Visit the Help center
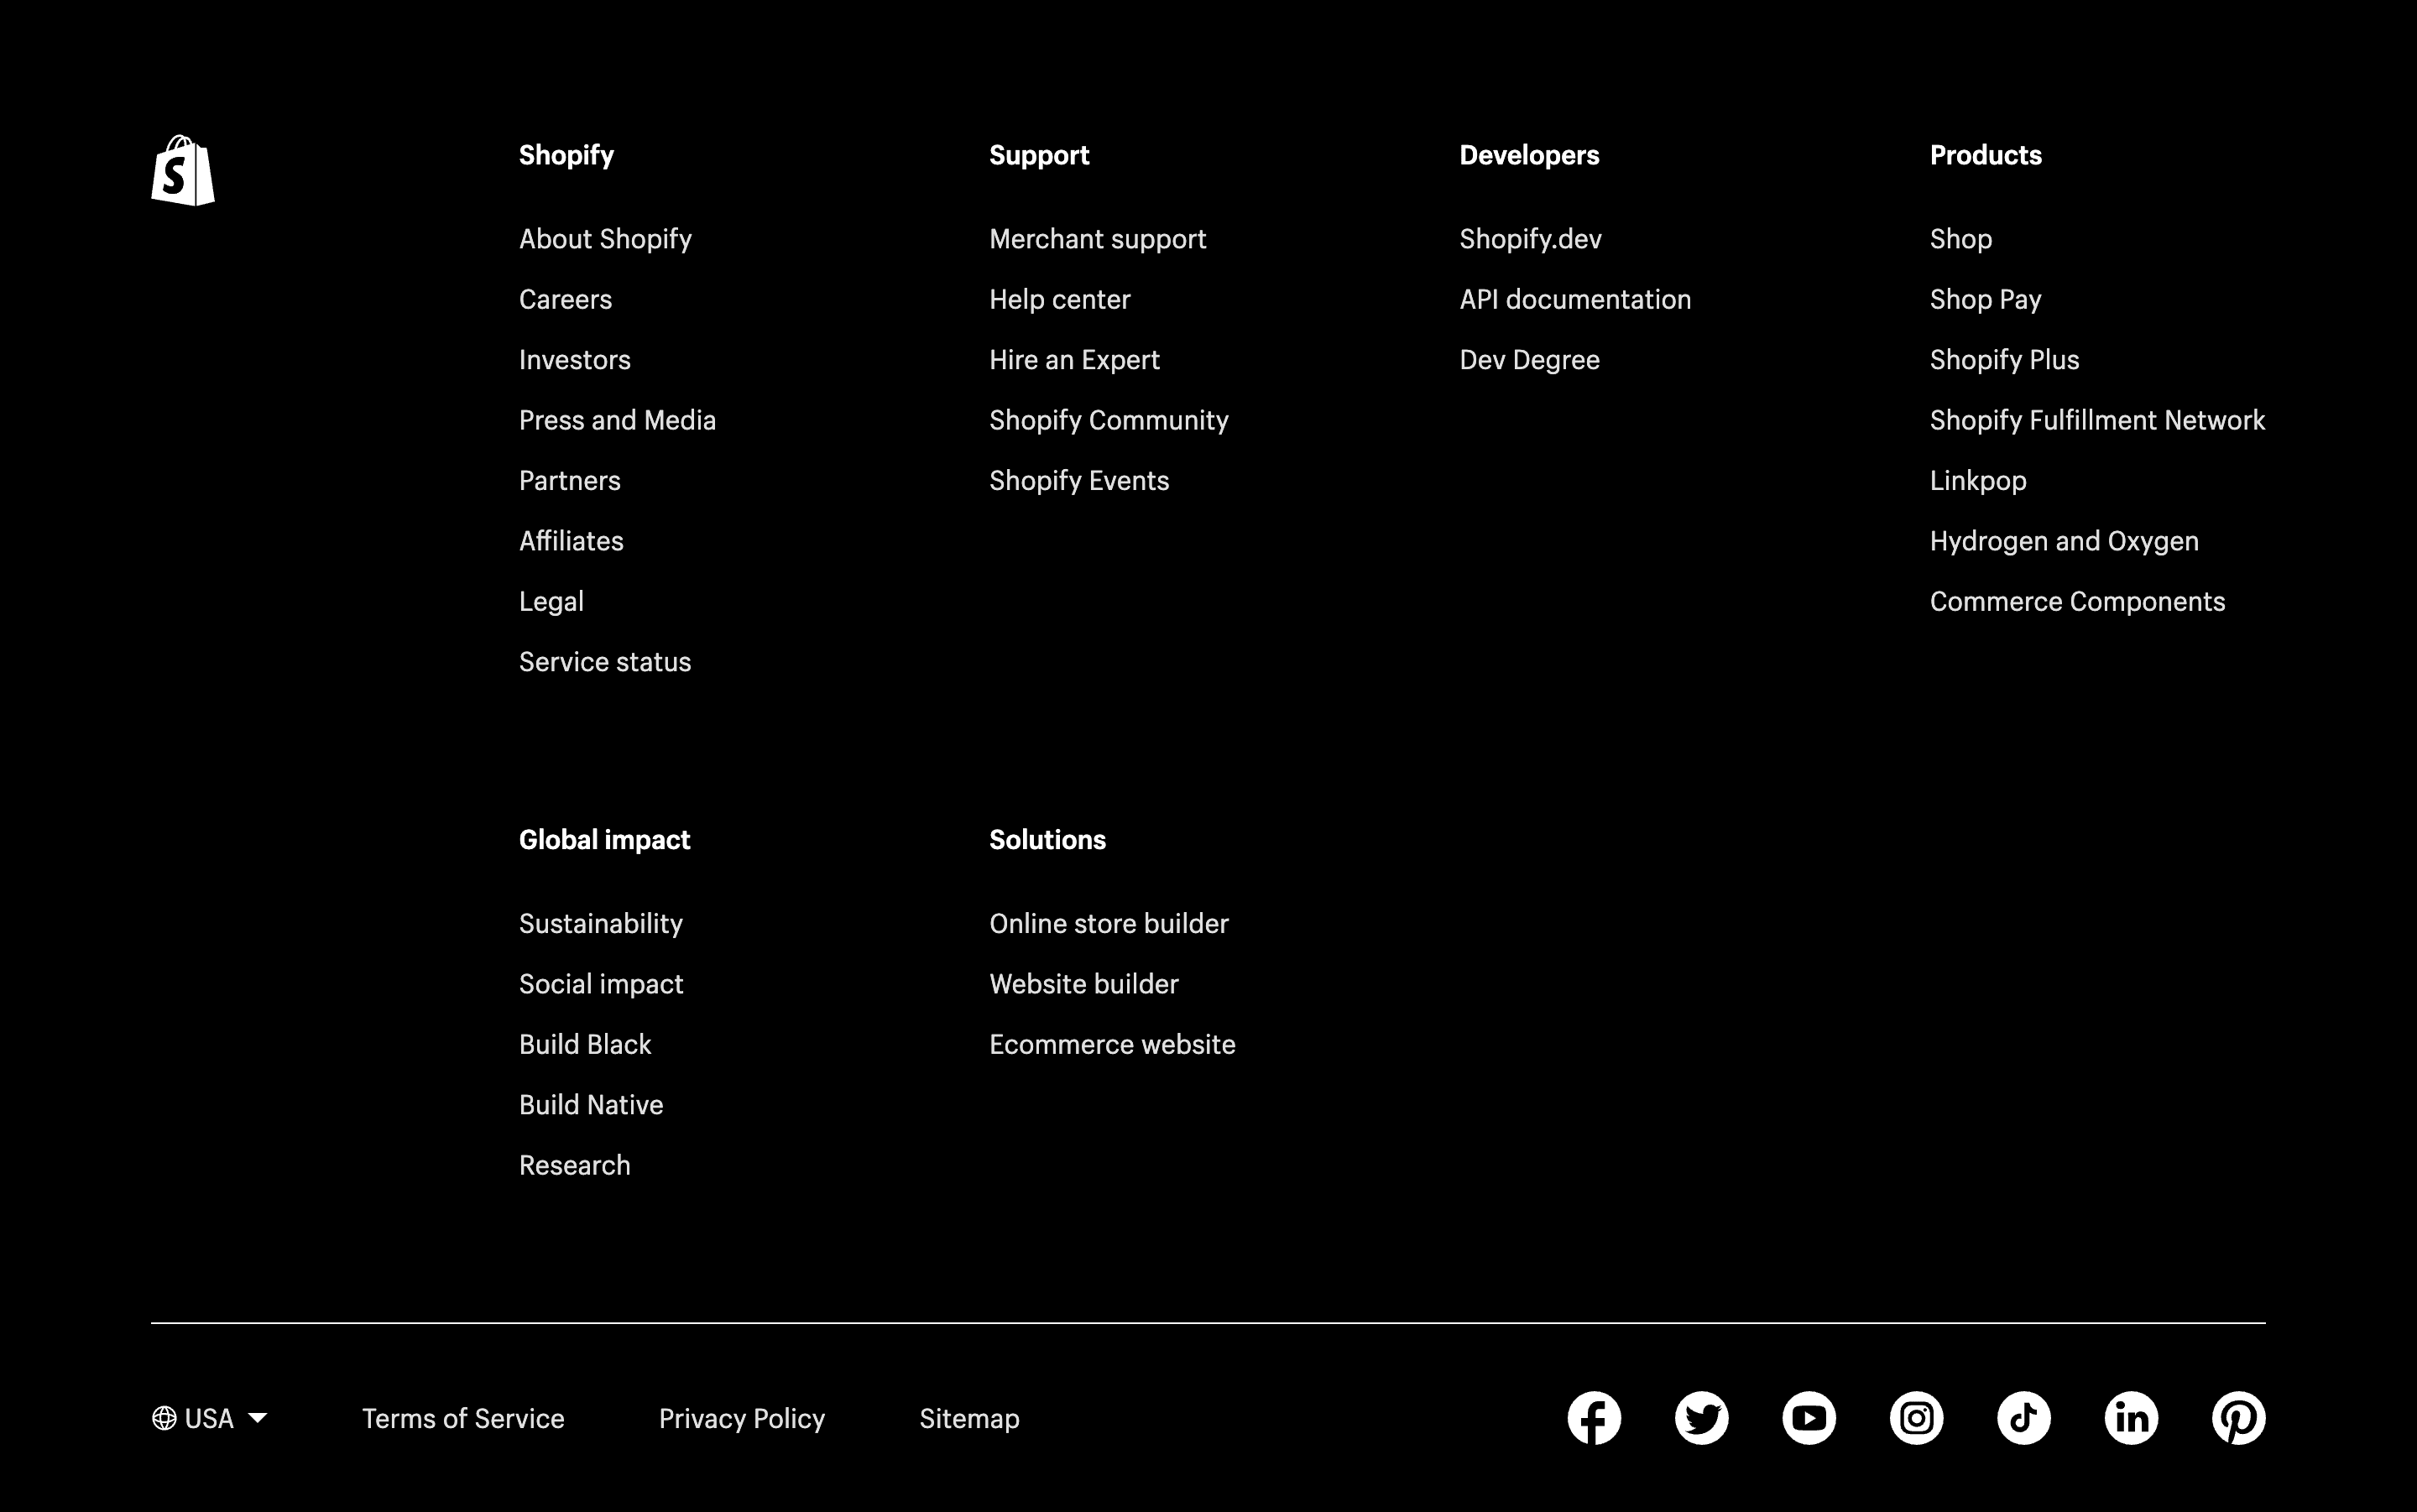The height and width of the screenshot is (1512, 2417). [x=1060, y=299]
